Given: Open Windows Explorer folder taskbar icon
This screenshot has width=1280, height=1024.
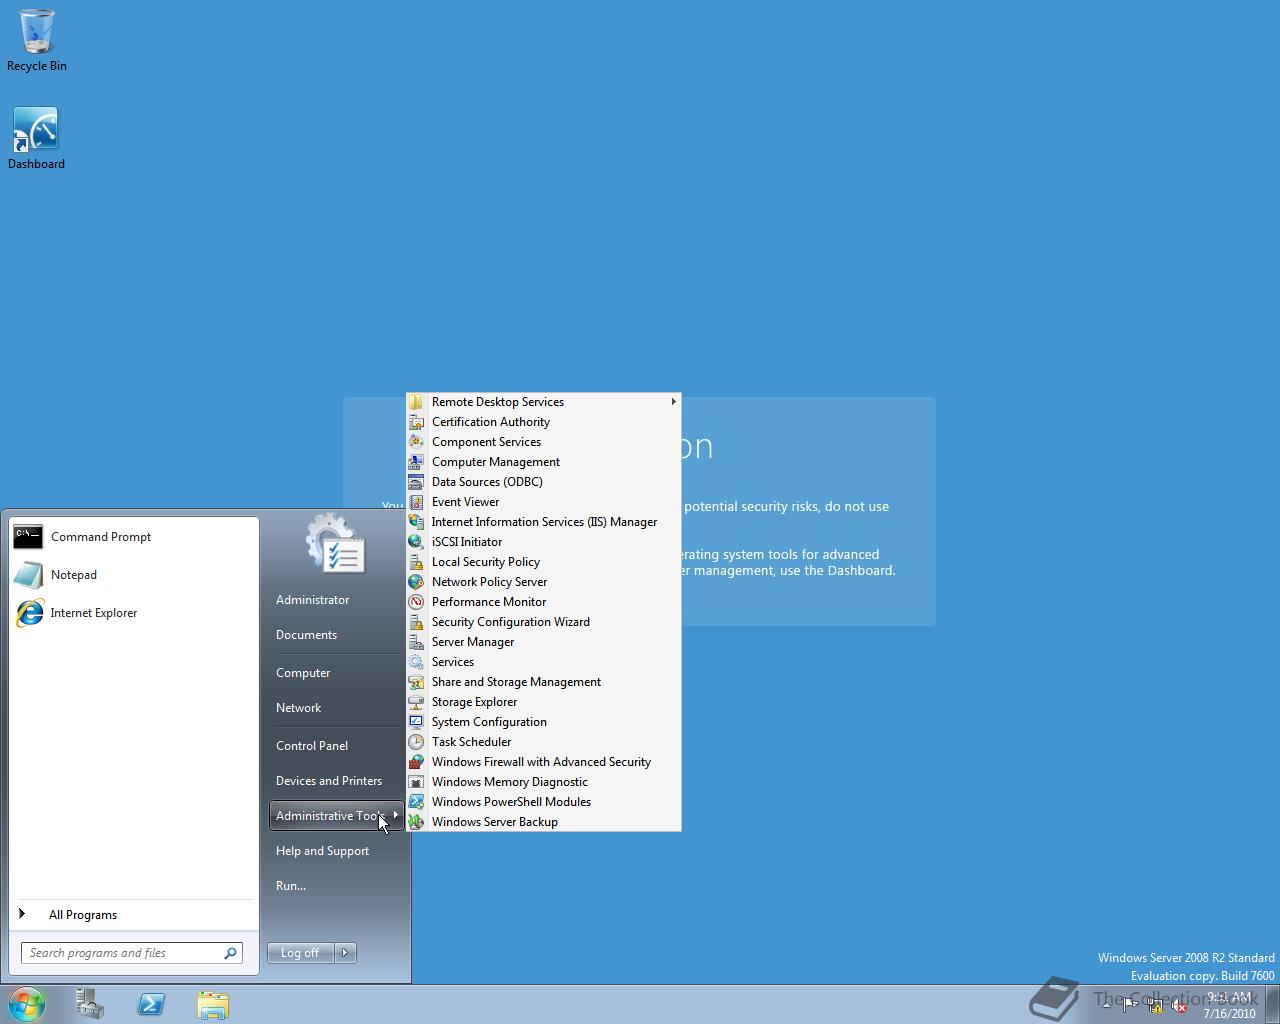Looking at the screenshot, I should 213,1004.
